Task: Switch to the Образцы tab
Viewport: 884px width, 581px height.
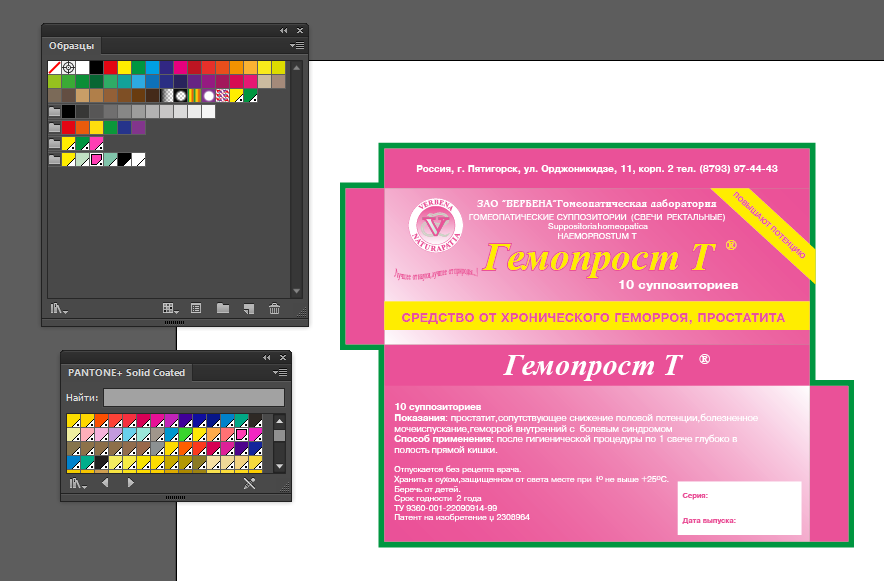Action: (x=71, y=46)
